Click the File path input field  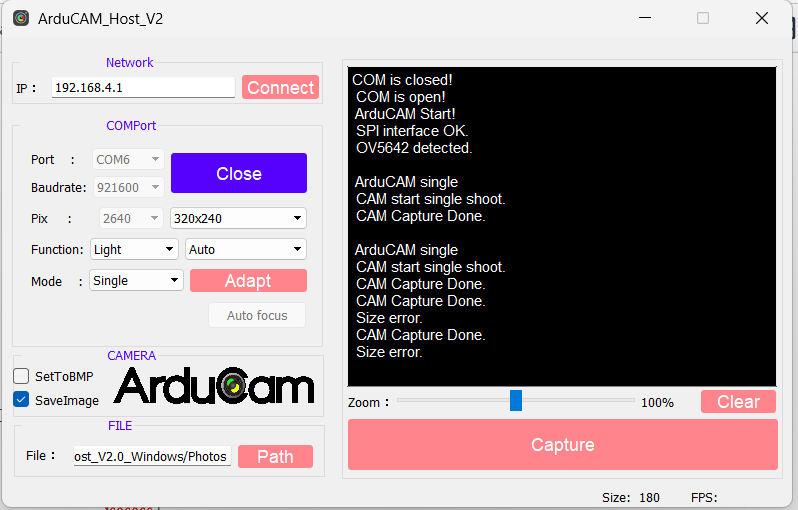(x=152, y=456)
